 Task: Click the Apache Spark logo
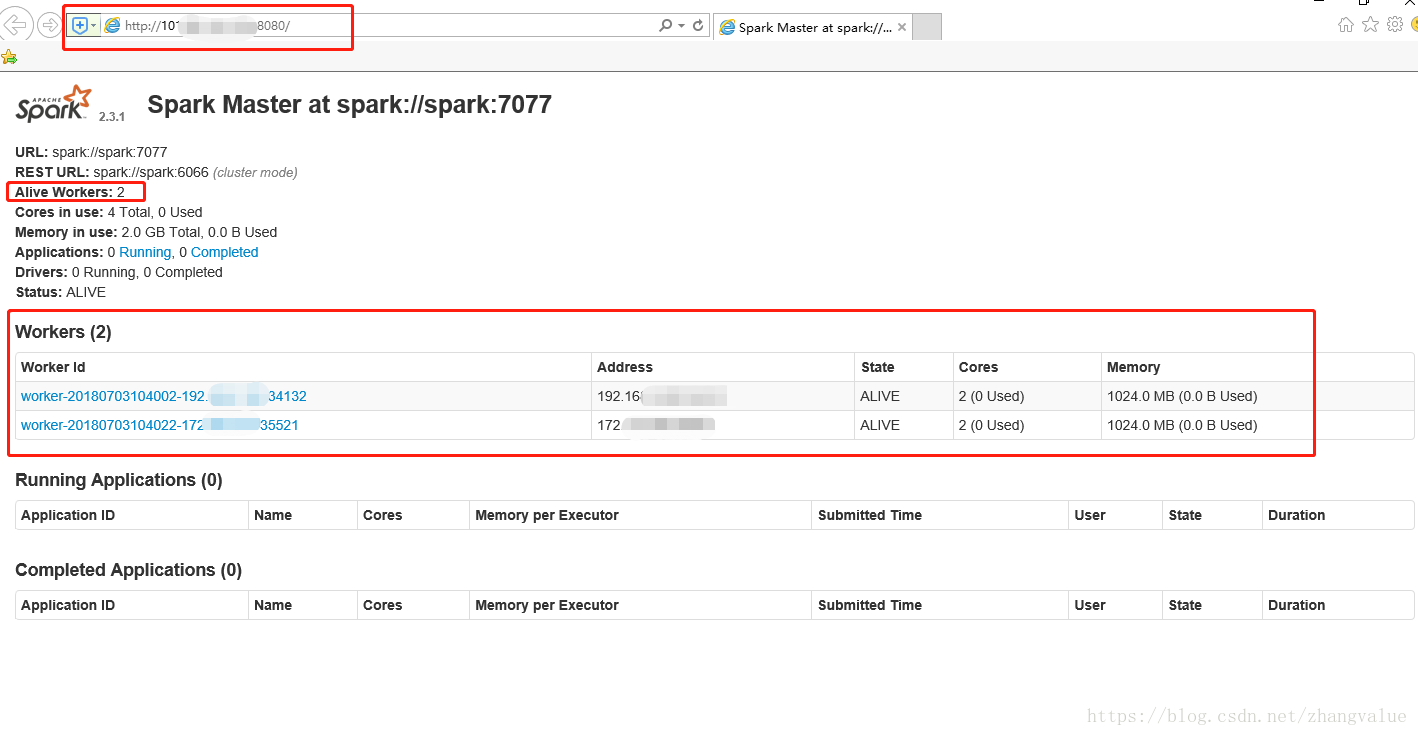(54, 104)
